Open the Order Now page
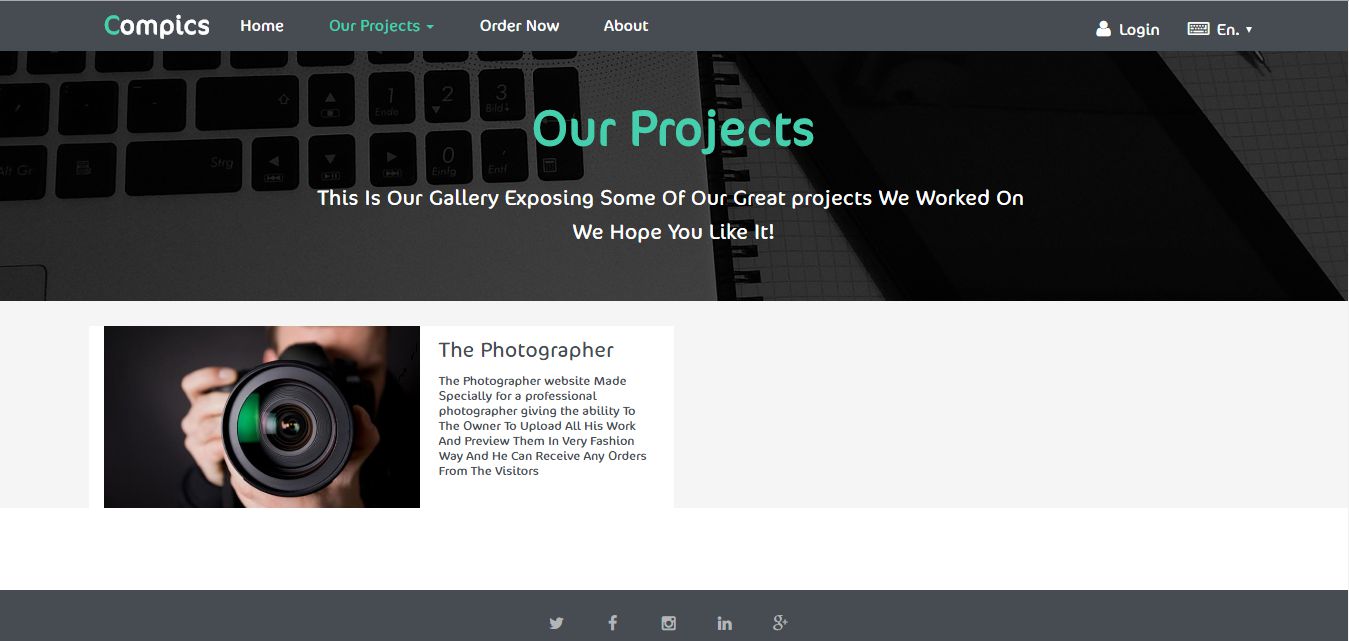The height and width of the screenshot is (641, 1349). pyautogui.click(x=519, y=26)
